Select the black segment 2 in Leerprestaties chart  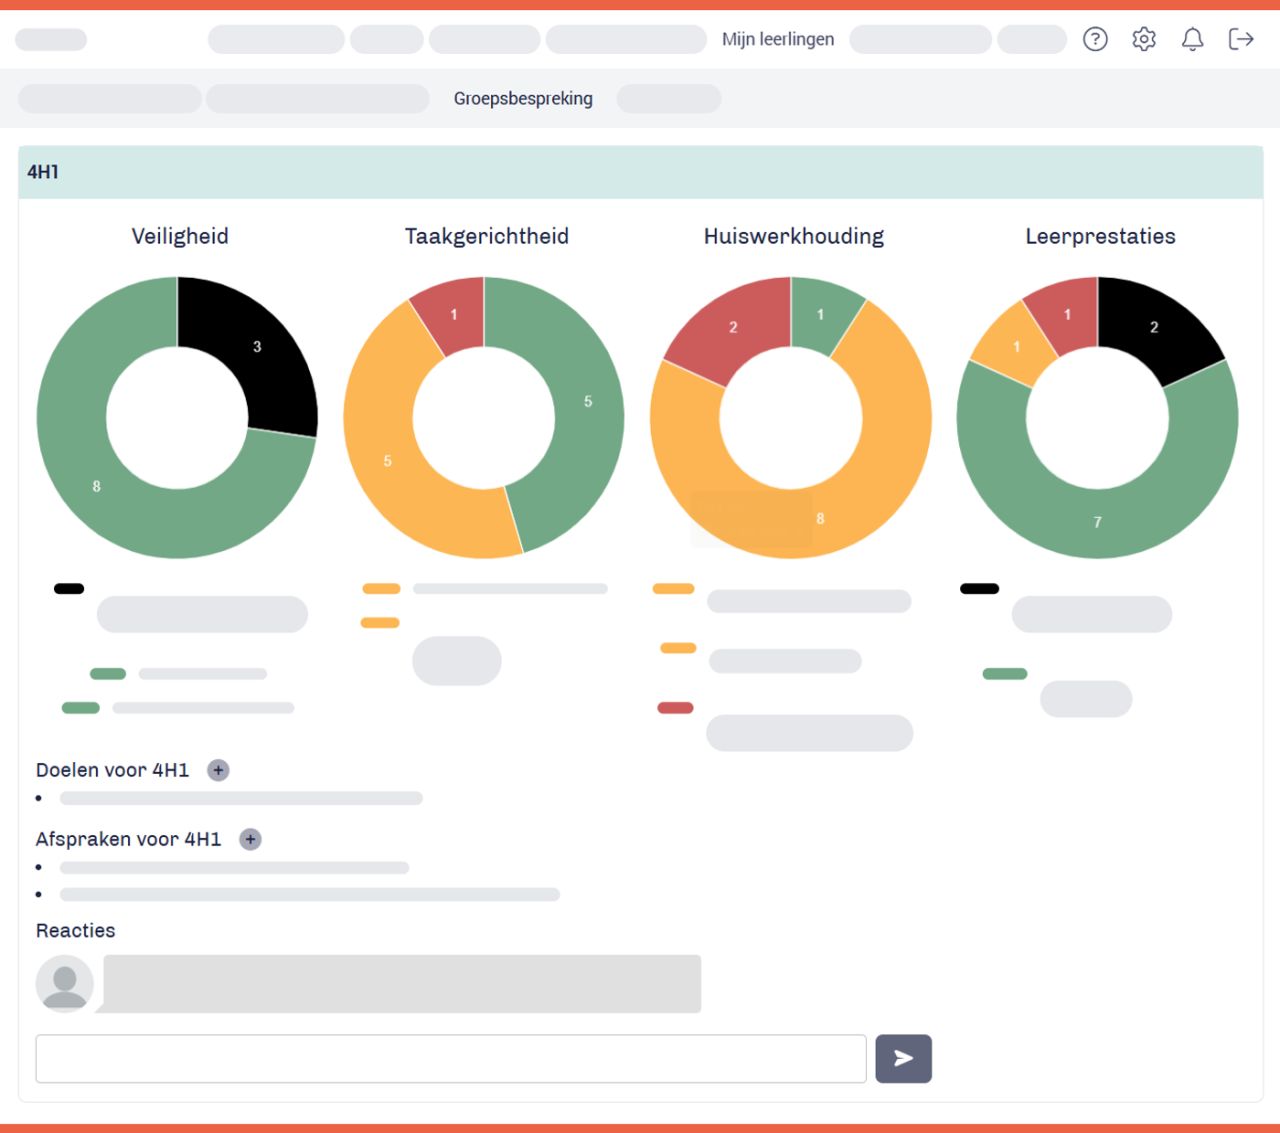click(x=1154, y=327)
